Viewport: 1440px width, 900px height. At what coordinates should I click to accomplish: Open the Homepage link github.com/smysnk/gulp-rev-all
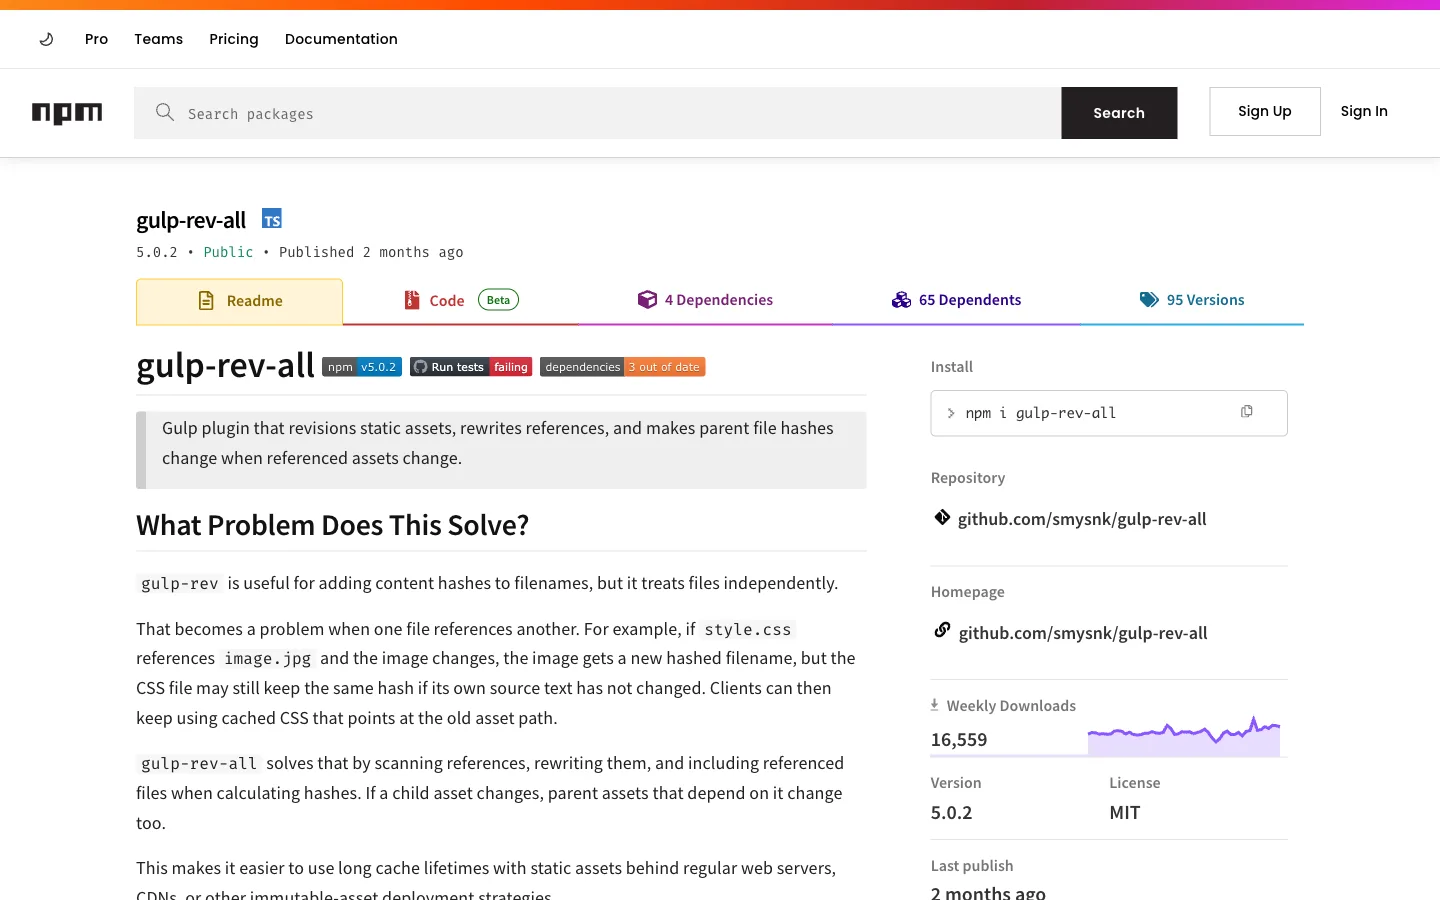tap(1083, 633)
